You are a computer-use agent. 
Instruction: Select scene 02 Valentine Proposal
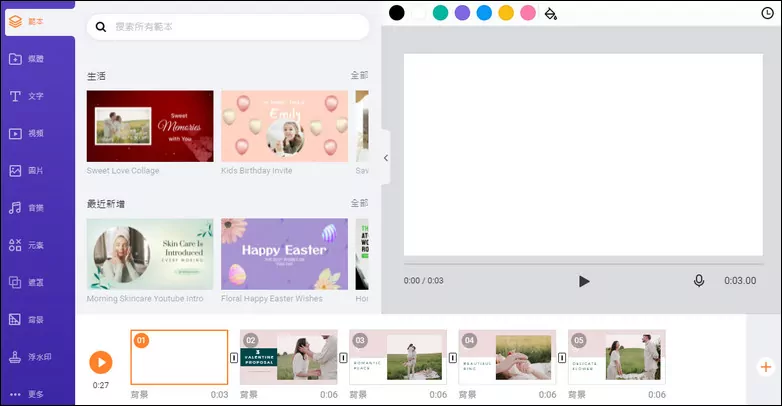click(289, 357)
